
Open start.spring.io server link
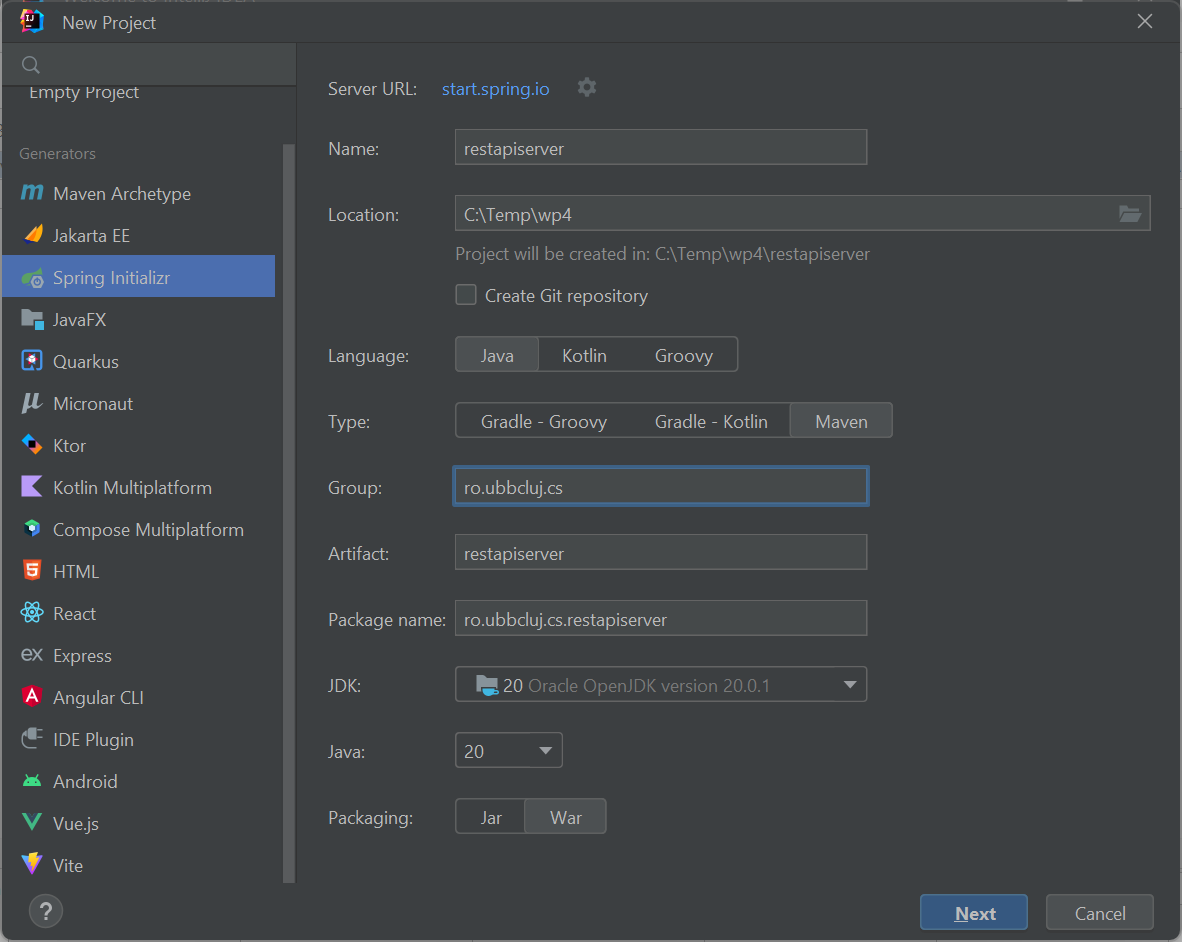point(495,89)
